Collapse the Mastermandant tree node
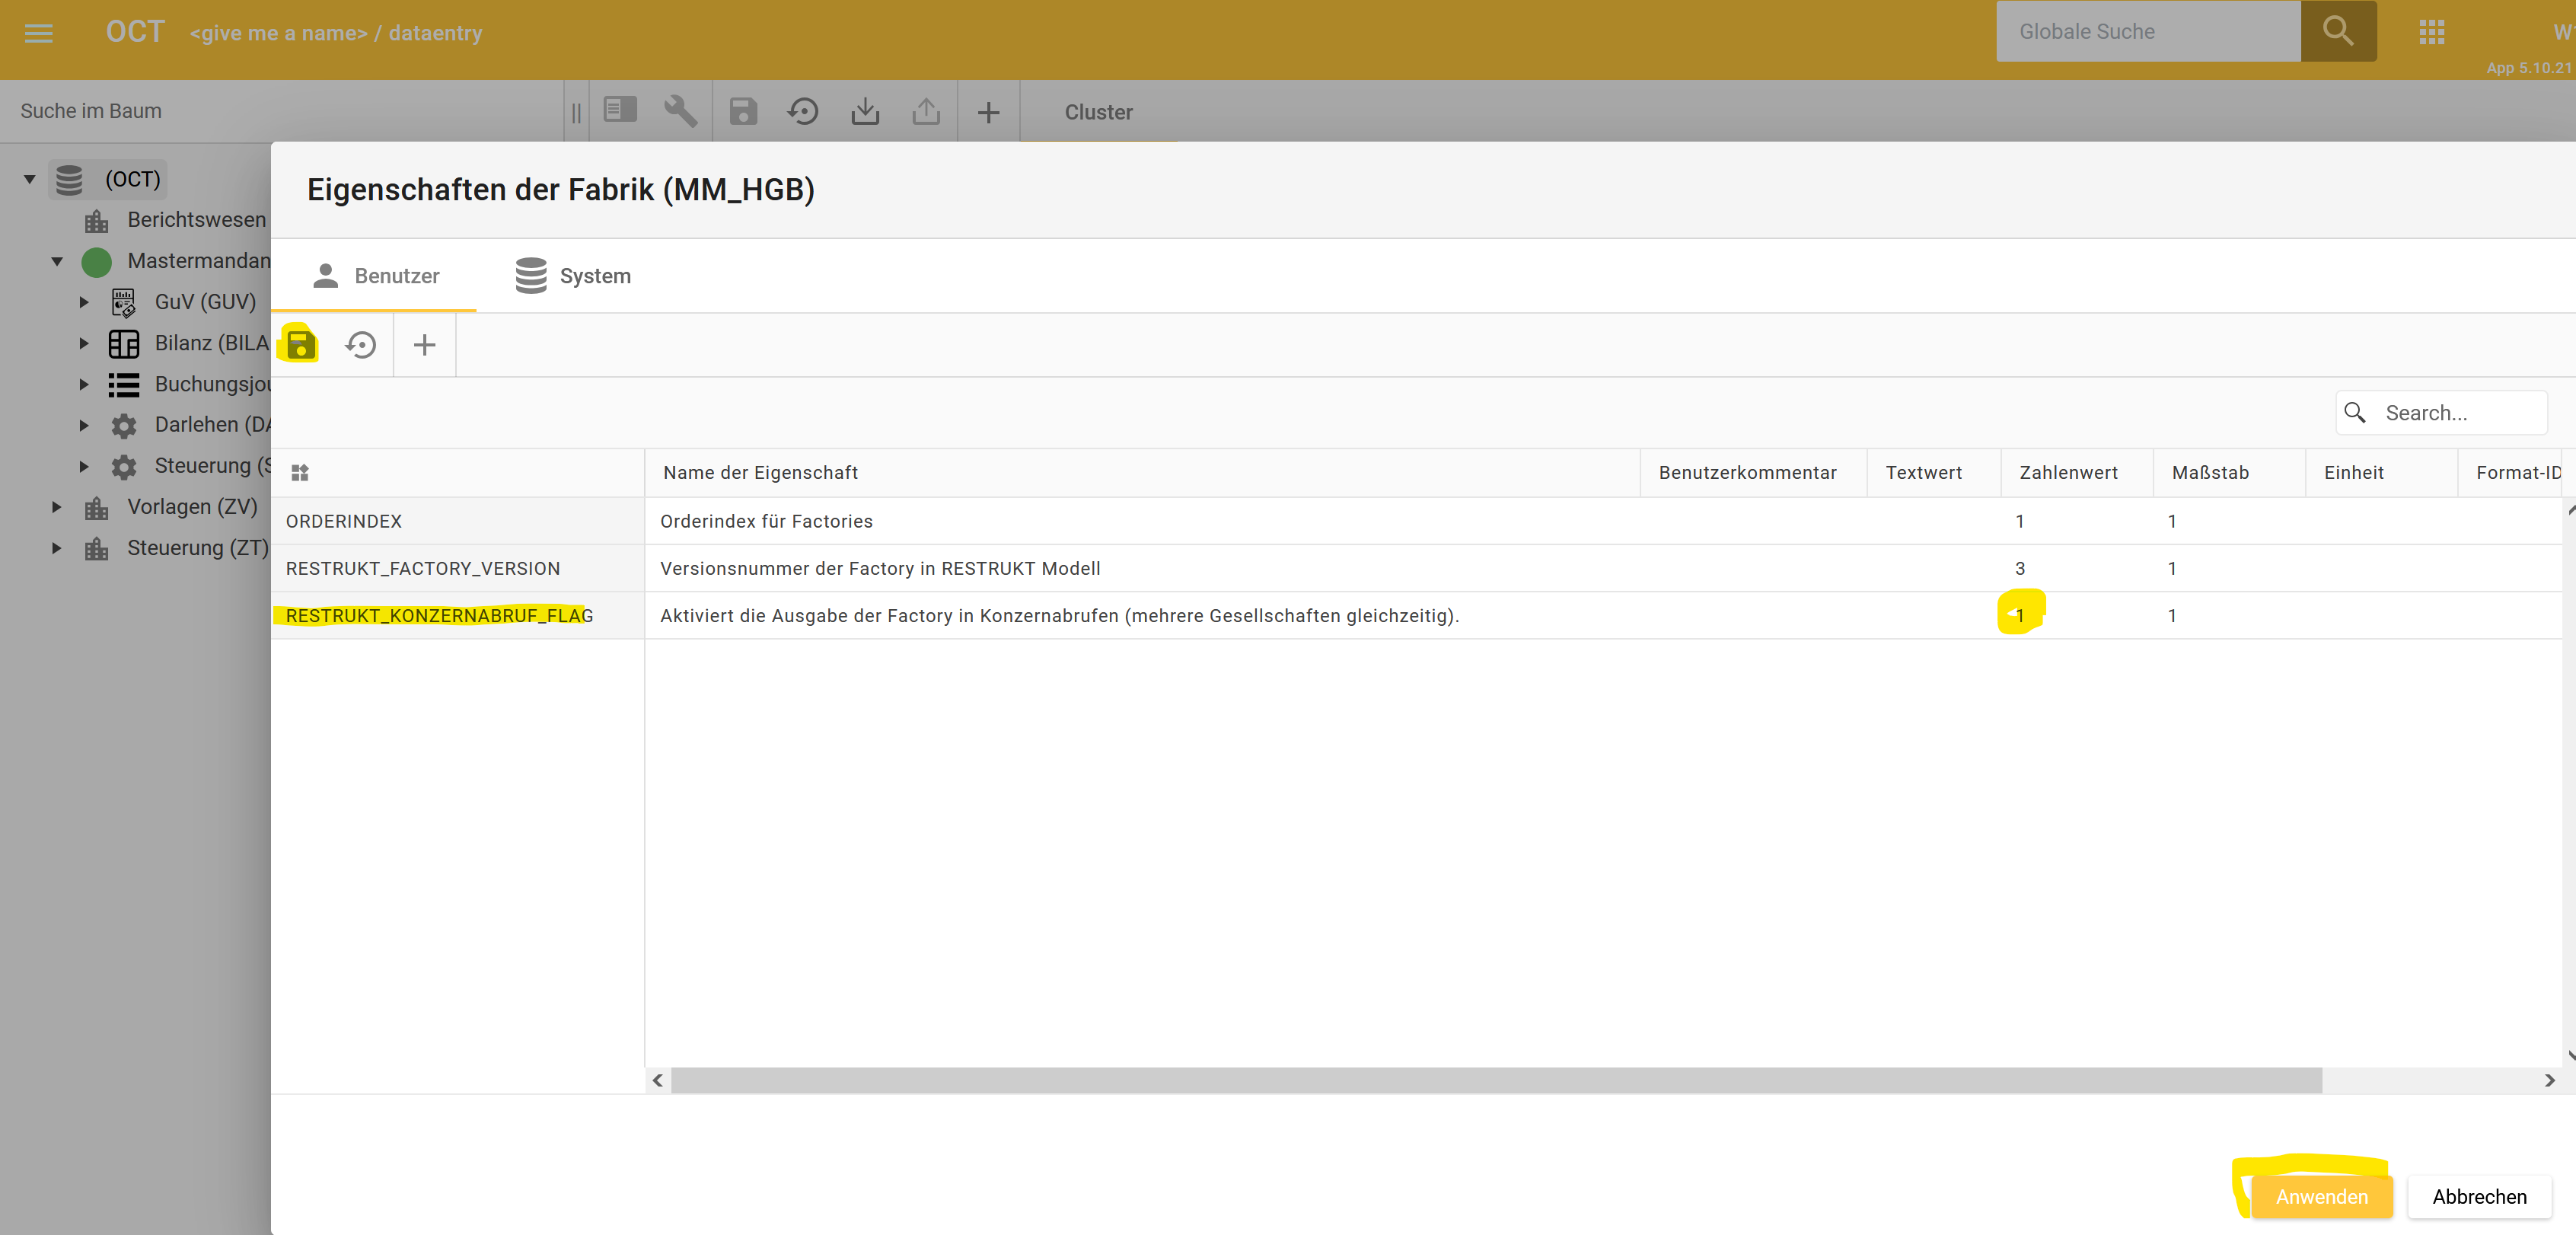The height and width of the screenshot is (1235, 2576). (x=57, y=261)
